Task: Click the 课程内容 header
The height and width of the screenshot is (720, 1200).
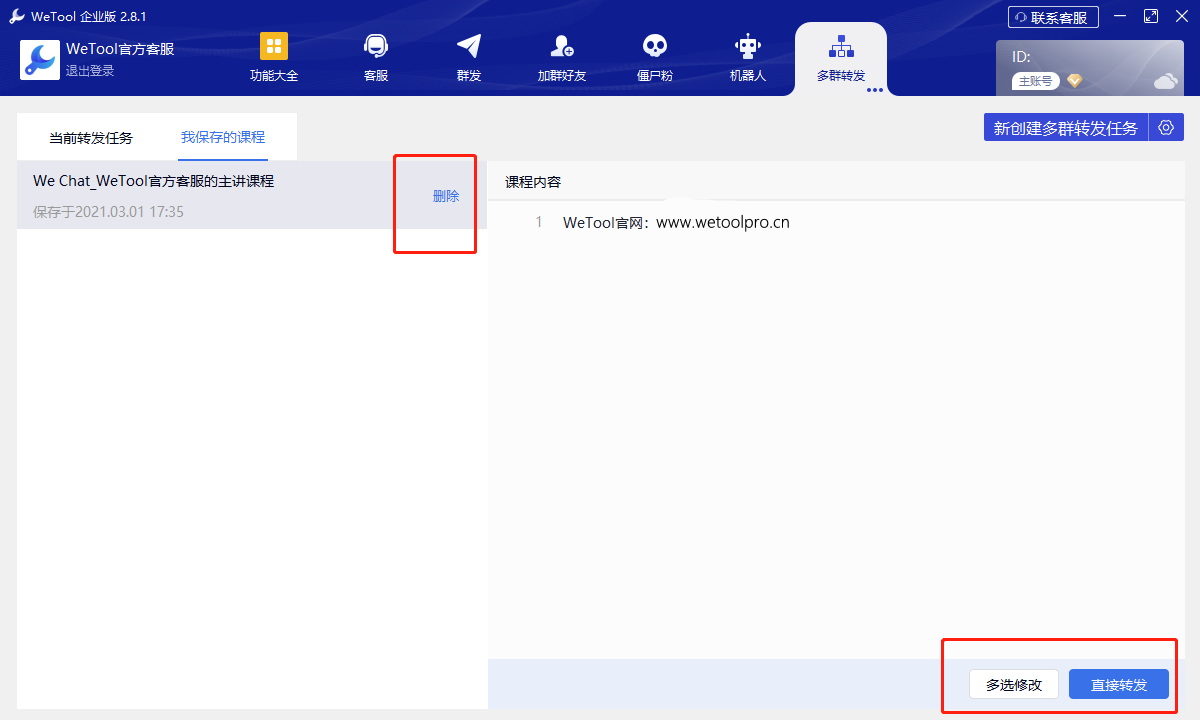Action: (x=533, y=182)
